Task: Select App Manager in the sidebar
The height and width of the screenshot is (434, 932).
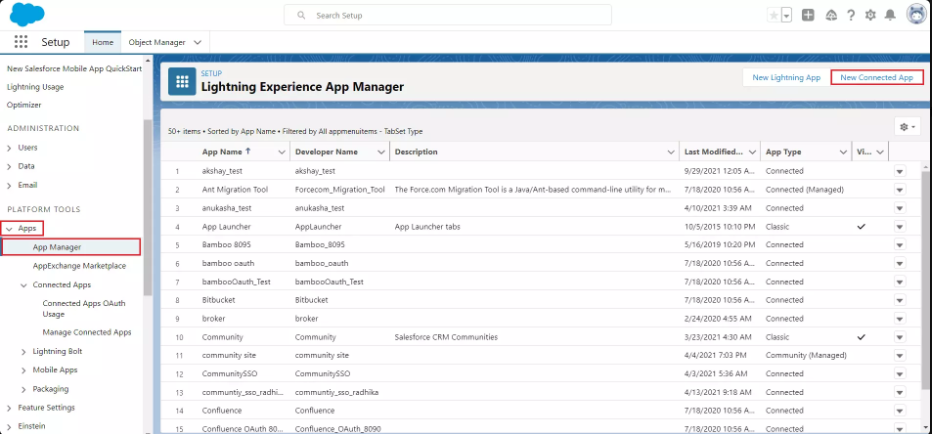Action: pyautogui.click(x=71, y=247)
